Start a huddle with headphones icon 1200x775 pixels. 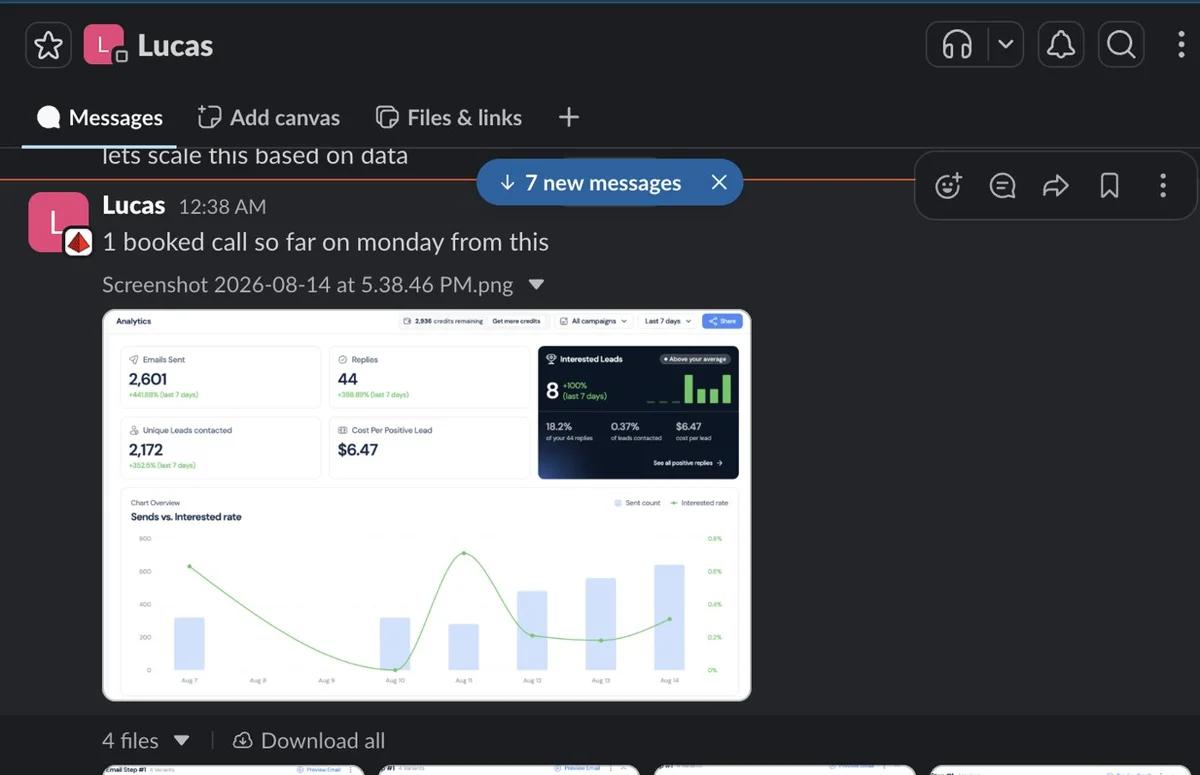tap(957, 45)
